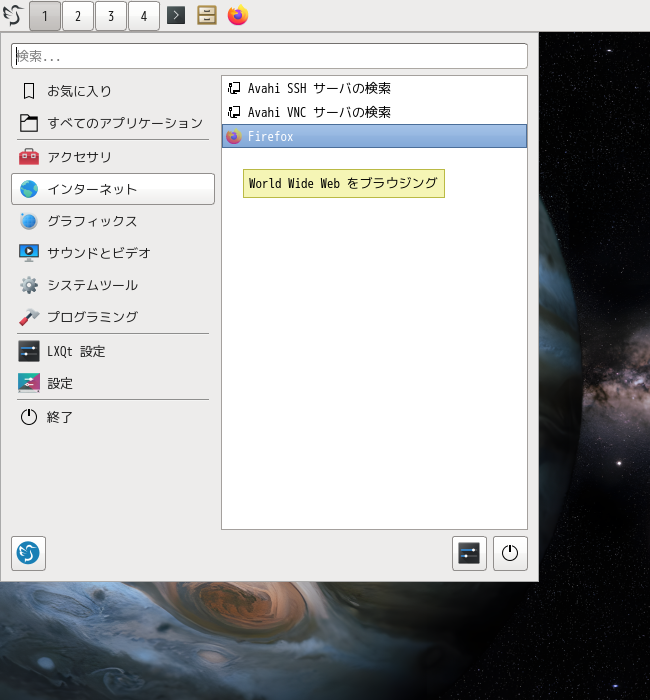This screenshot has width=650, height=700.
Task: Click the bookmark icon beside お気に入り
Action: 29,91
